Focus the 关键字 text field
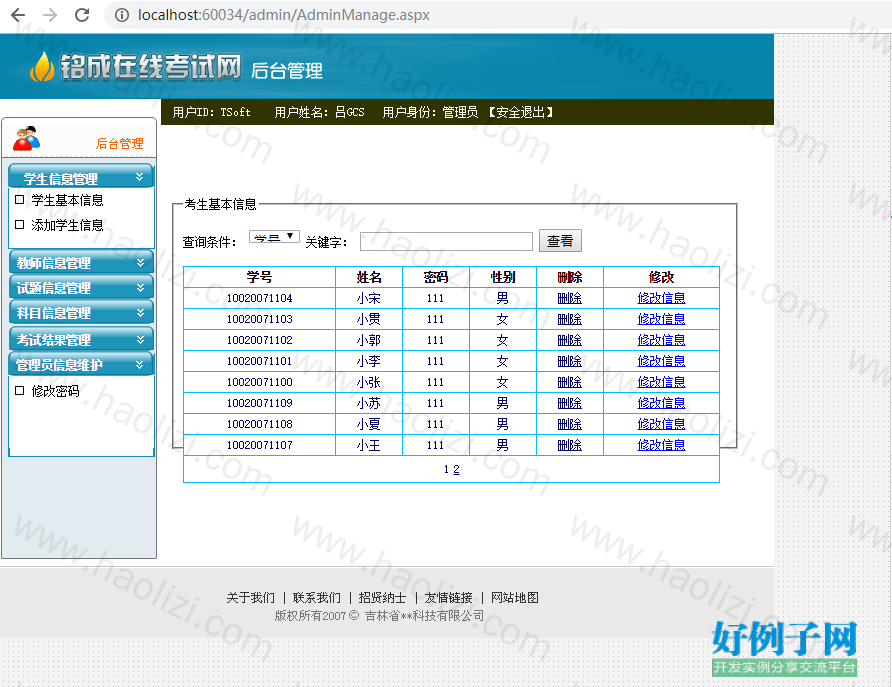Image resolution: width=892 pixels, height=687 pixels. click(x=447, y=241)
